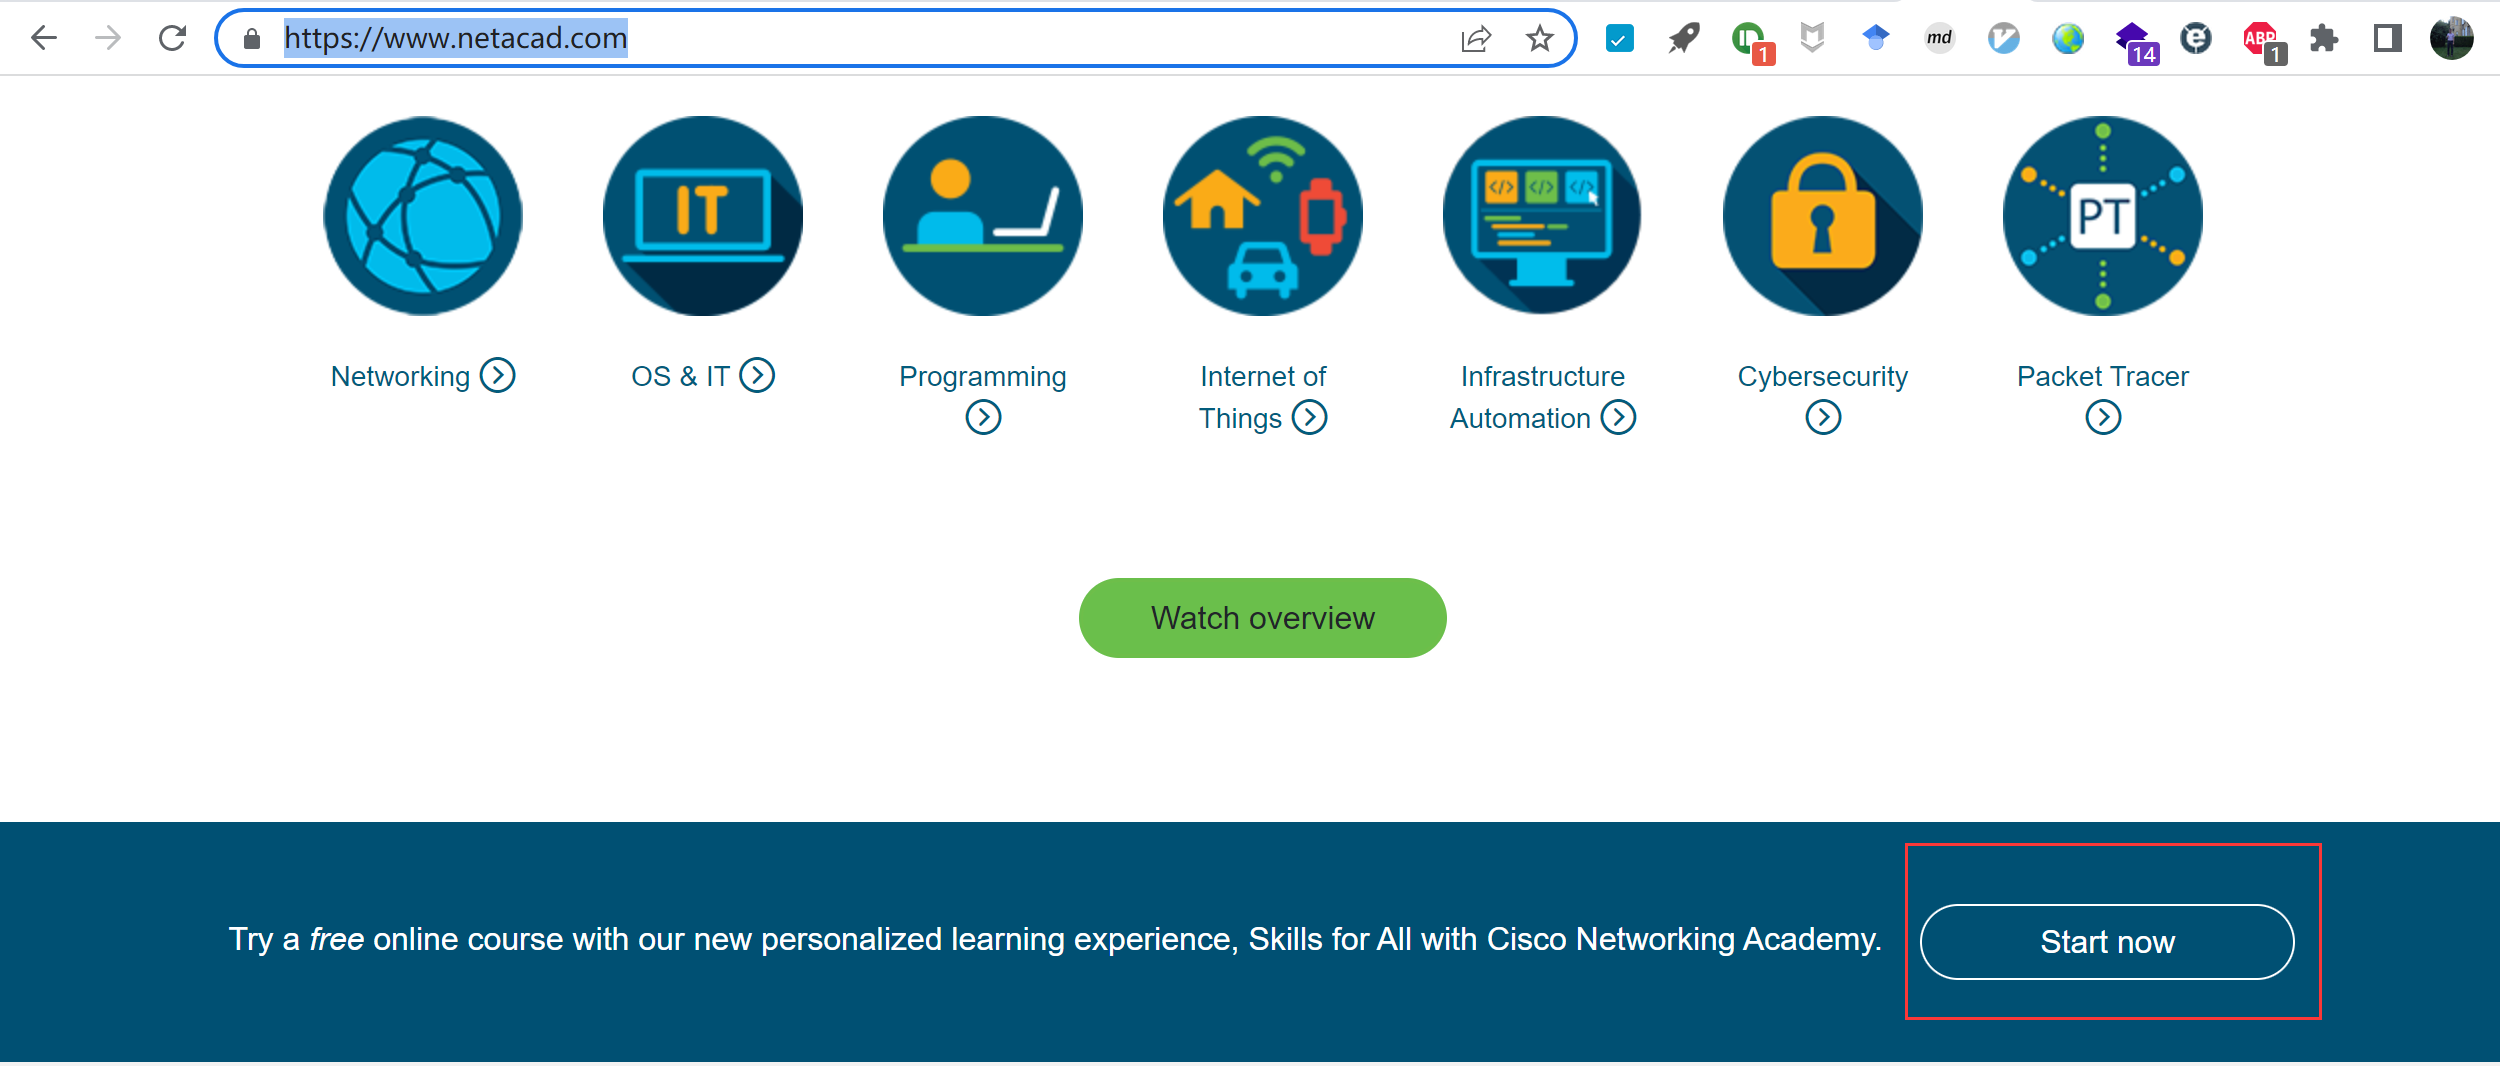Click the Programming category icon
Screen dimensions: 2500x1066
pos(982,216)
